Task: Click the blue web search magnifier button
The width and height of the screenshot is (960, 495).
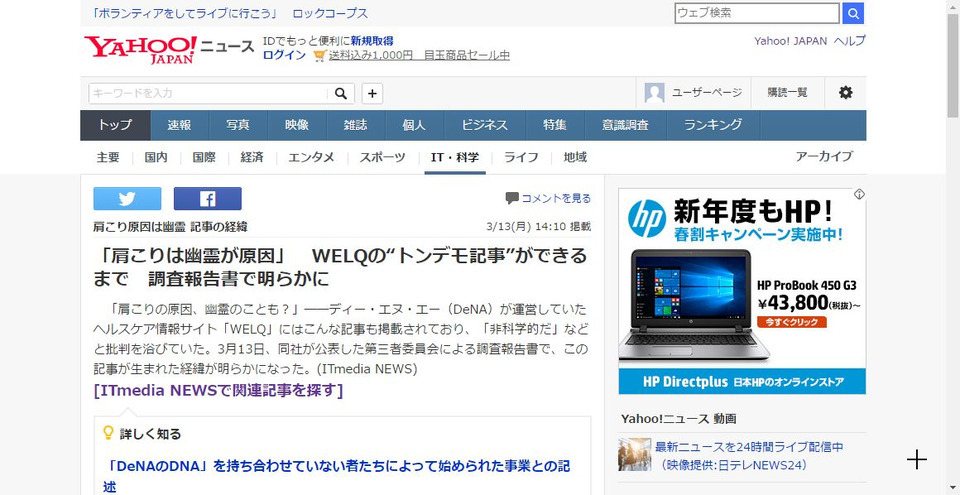Action: pyautogui.click(x=852, y=13)
